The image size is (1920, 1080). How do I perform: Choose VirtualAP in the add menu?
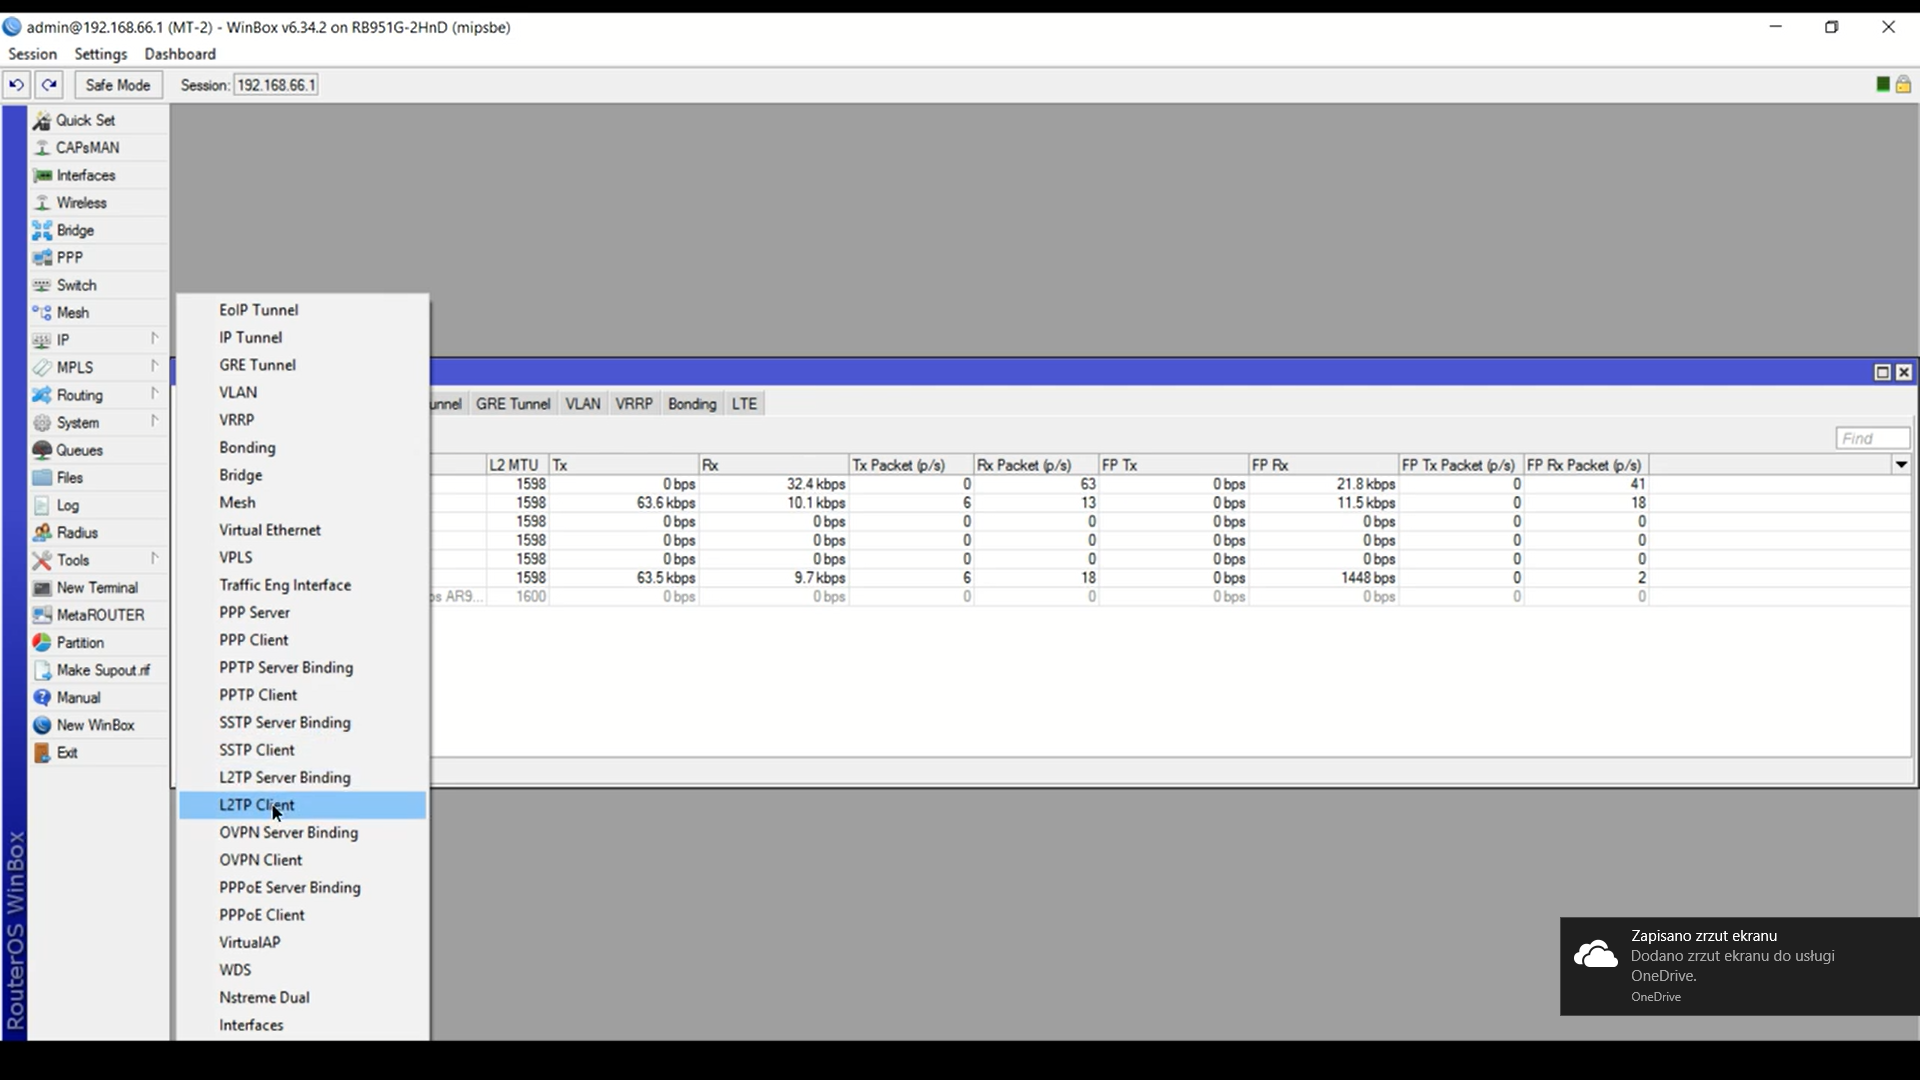pos(302,943)
